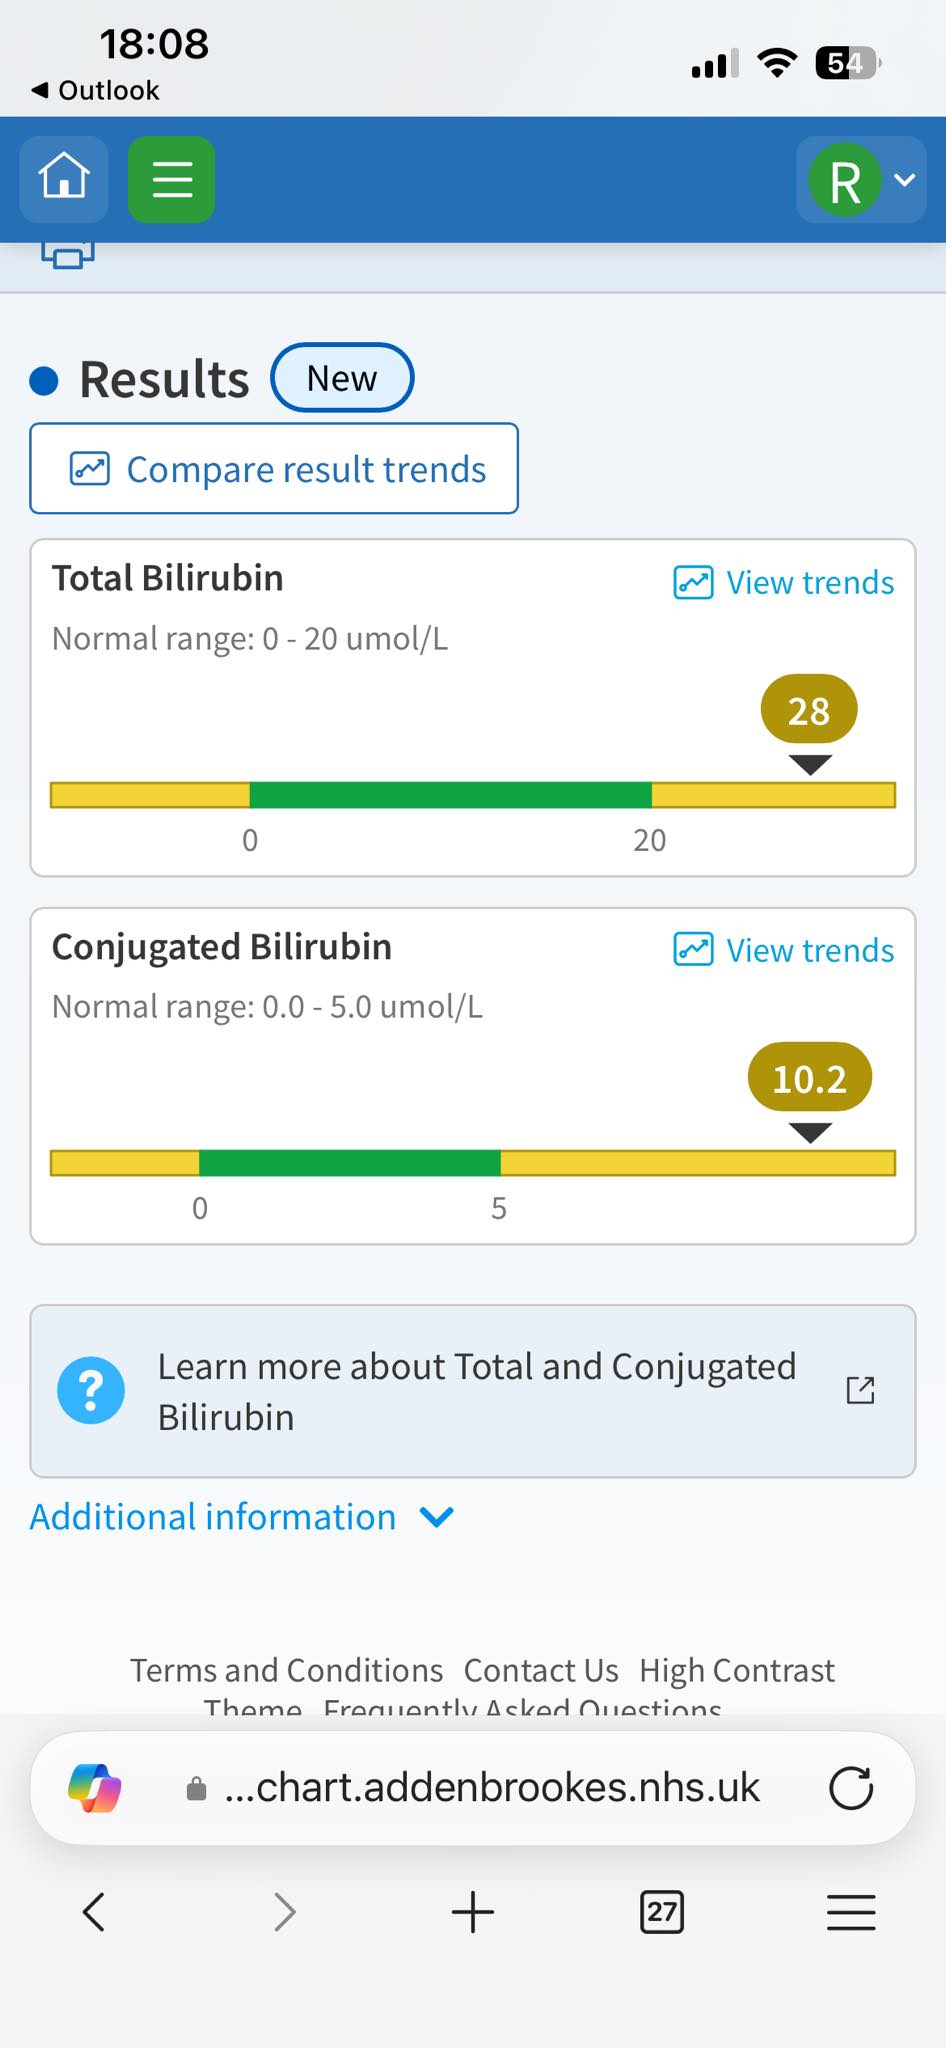
Task: View trends for Conjugated Bilirubin
Action: coord(784,950)
